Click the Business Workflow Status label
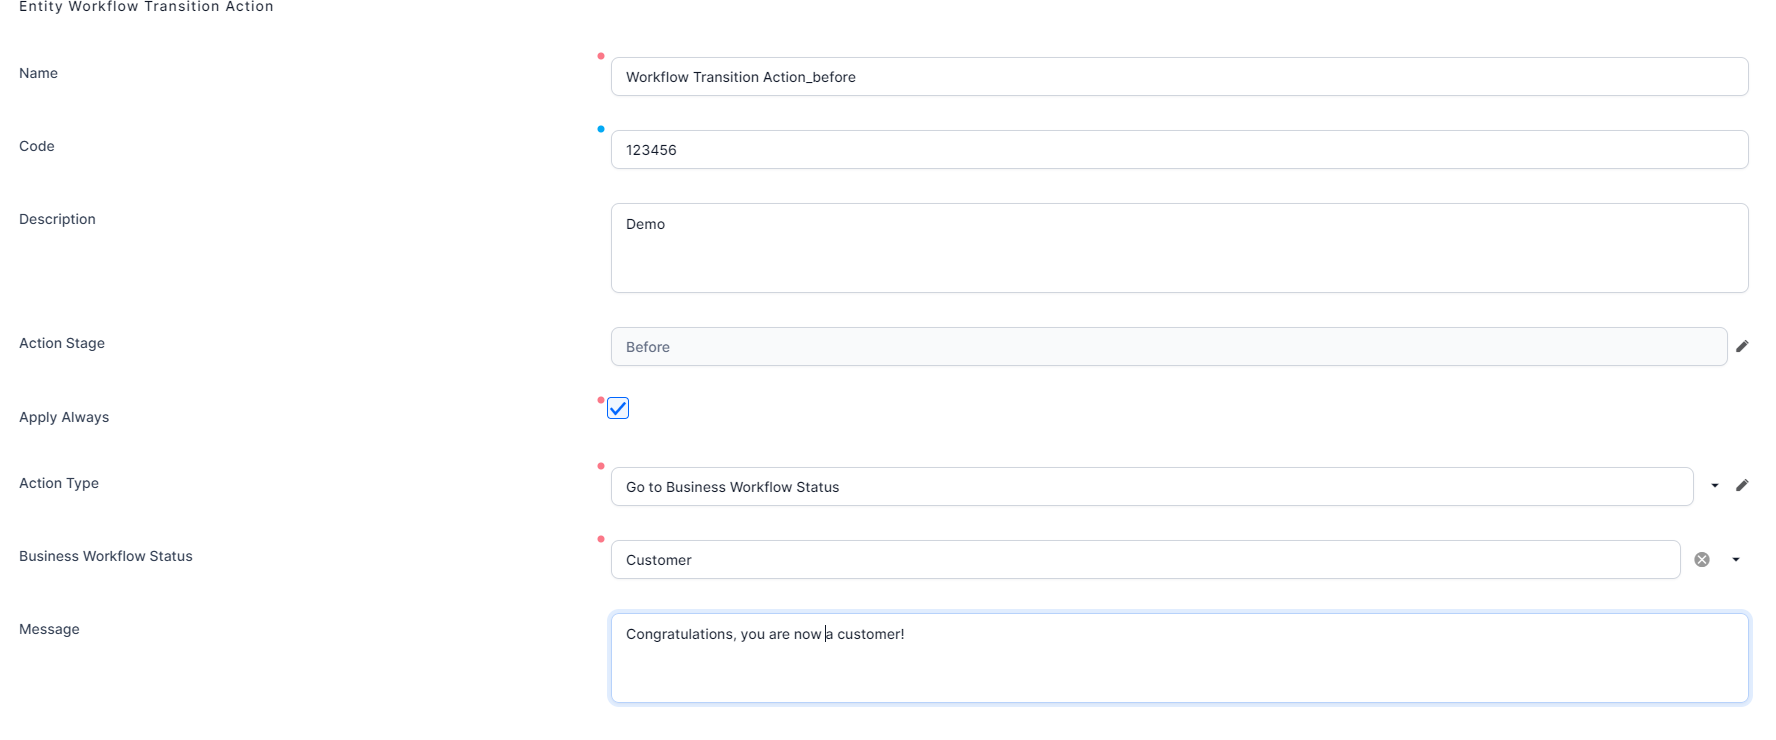Viewport: 1776px width, 740px height. tap(106, 556)
